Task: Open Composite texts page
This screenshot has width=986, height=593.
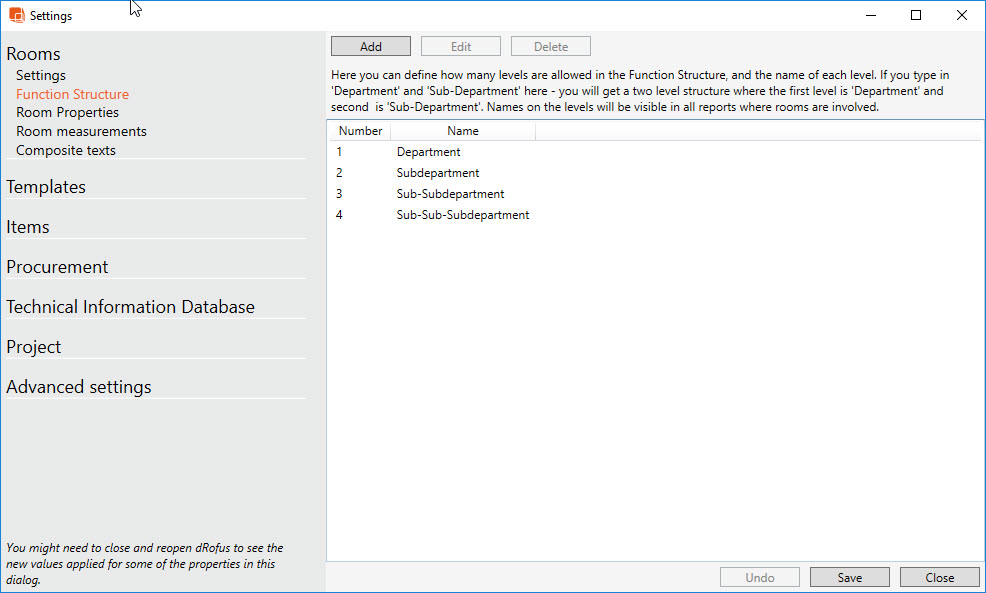Action: pos(66,151)
